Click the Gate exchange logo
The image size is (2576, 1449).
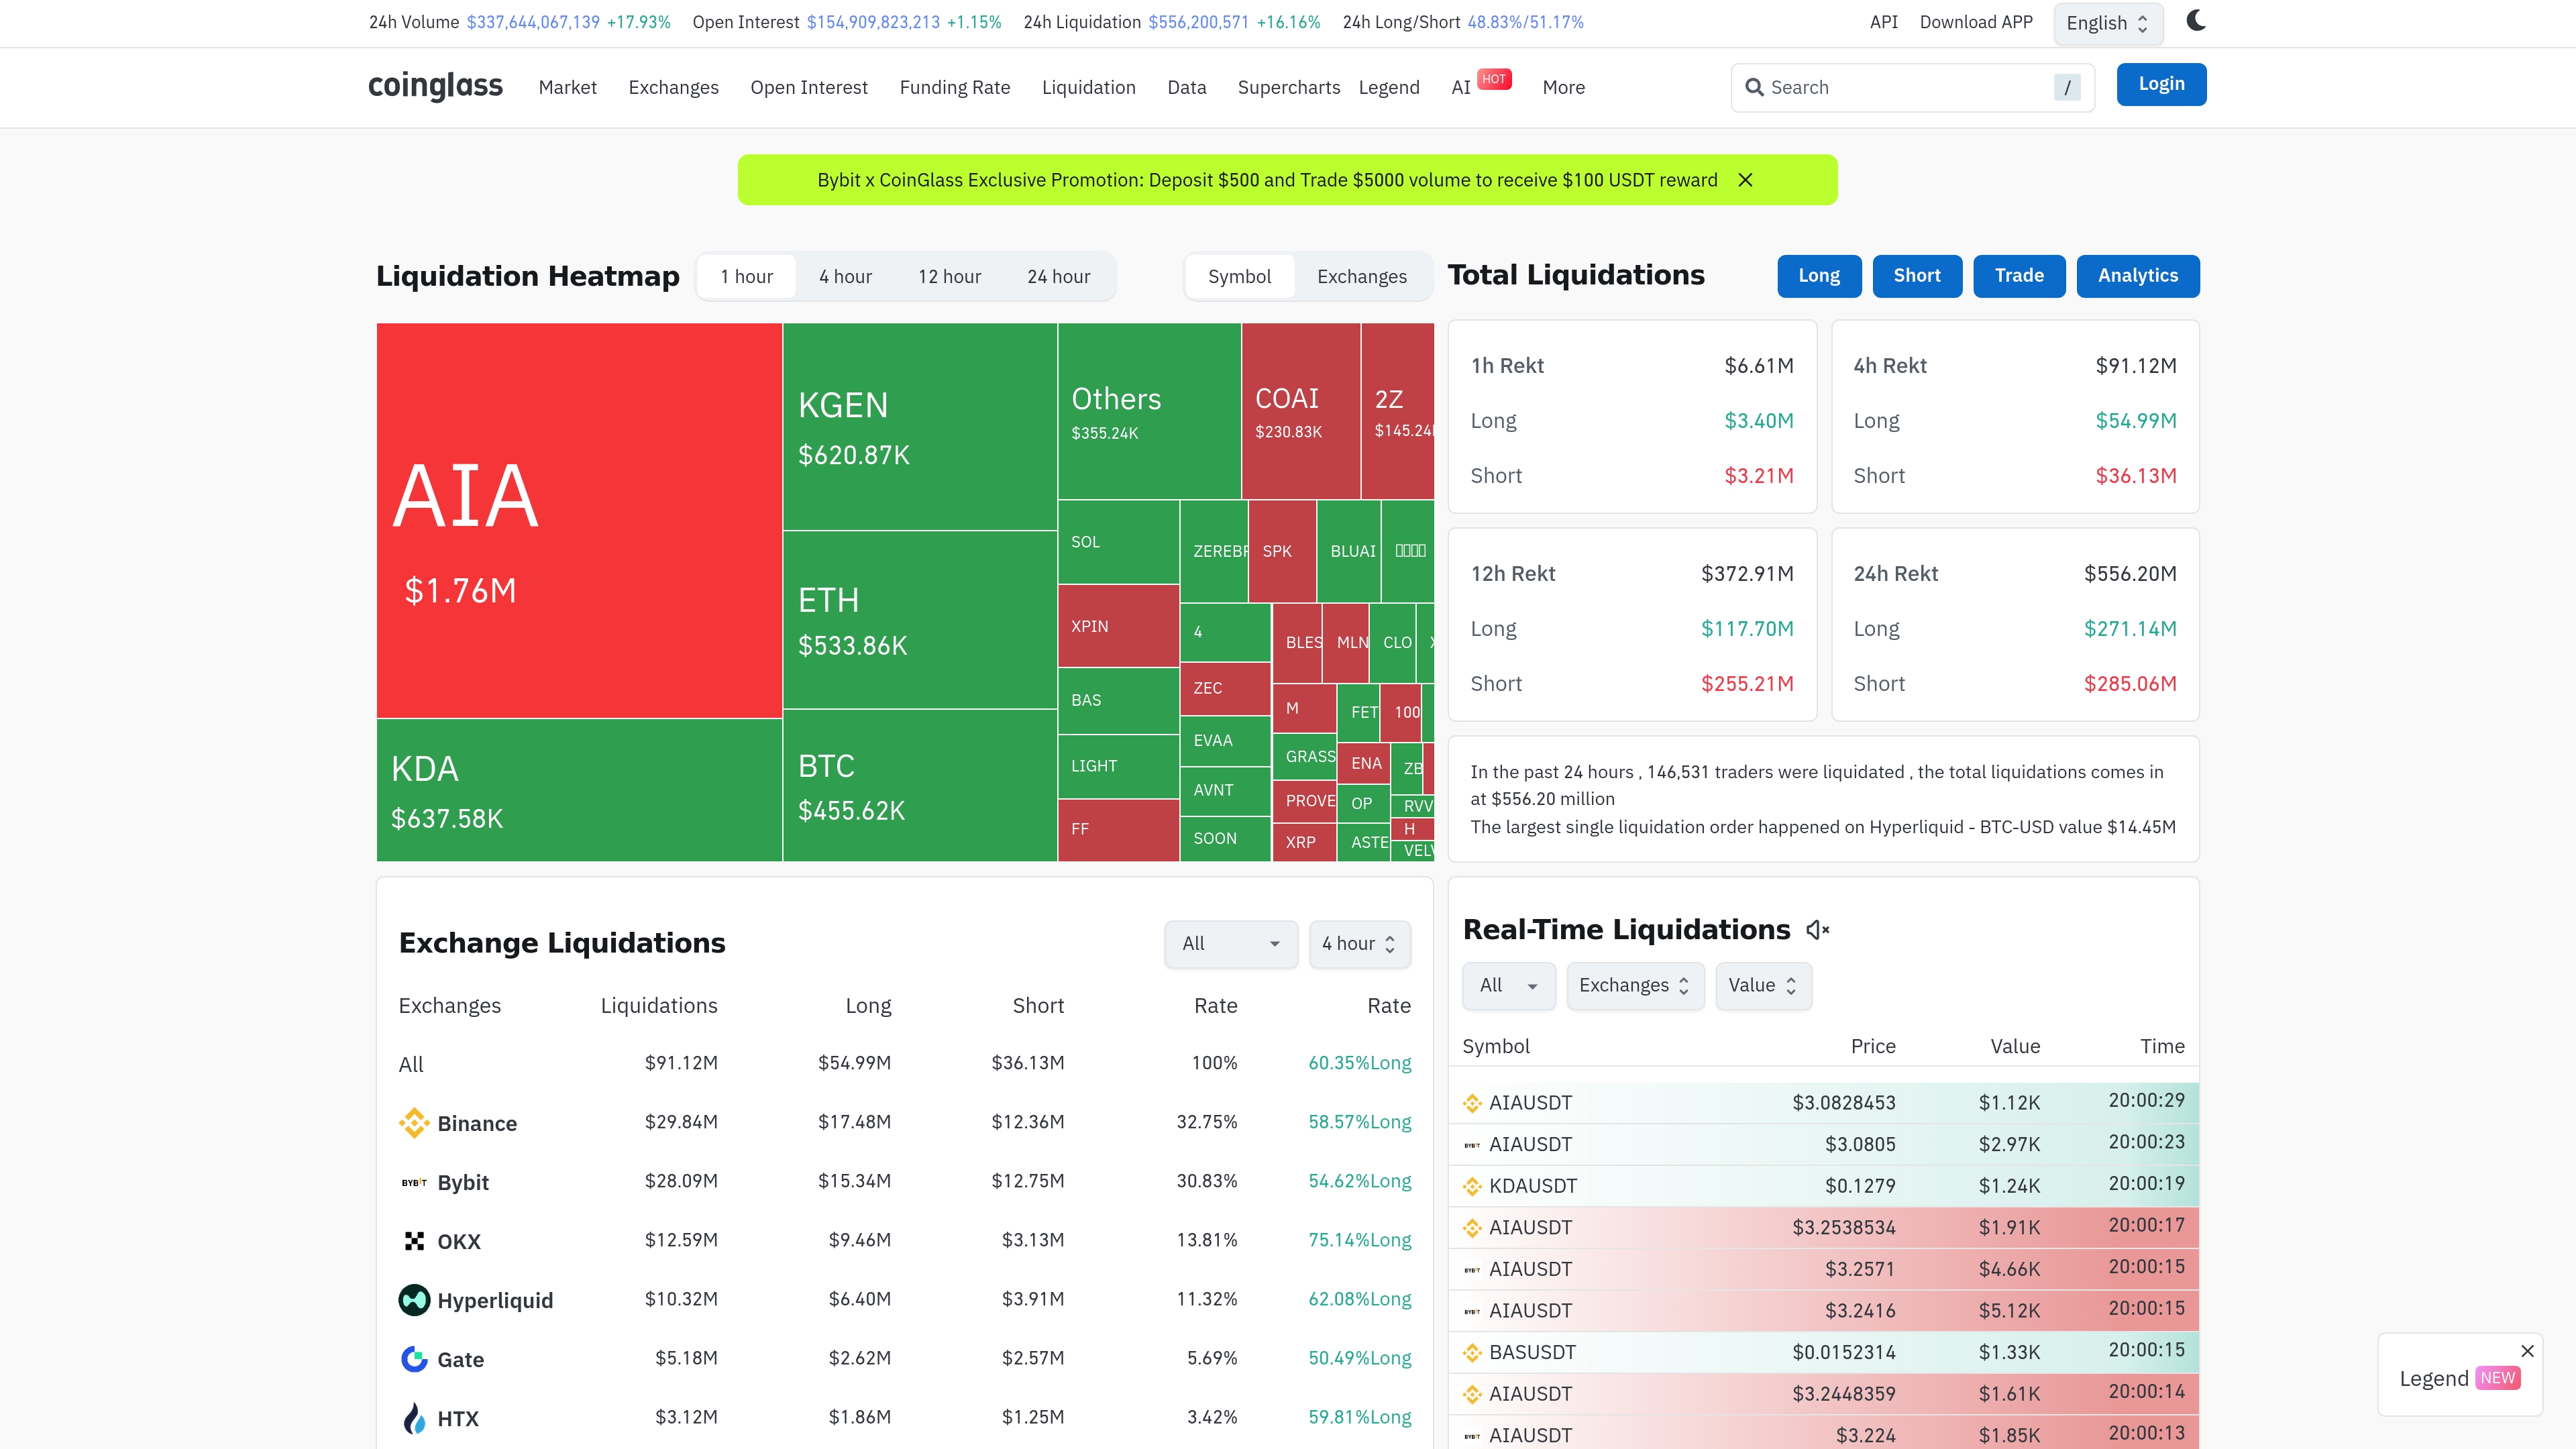point(414,1358)
